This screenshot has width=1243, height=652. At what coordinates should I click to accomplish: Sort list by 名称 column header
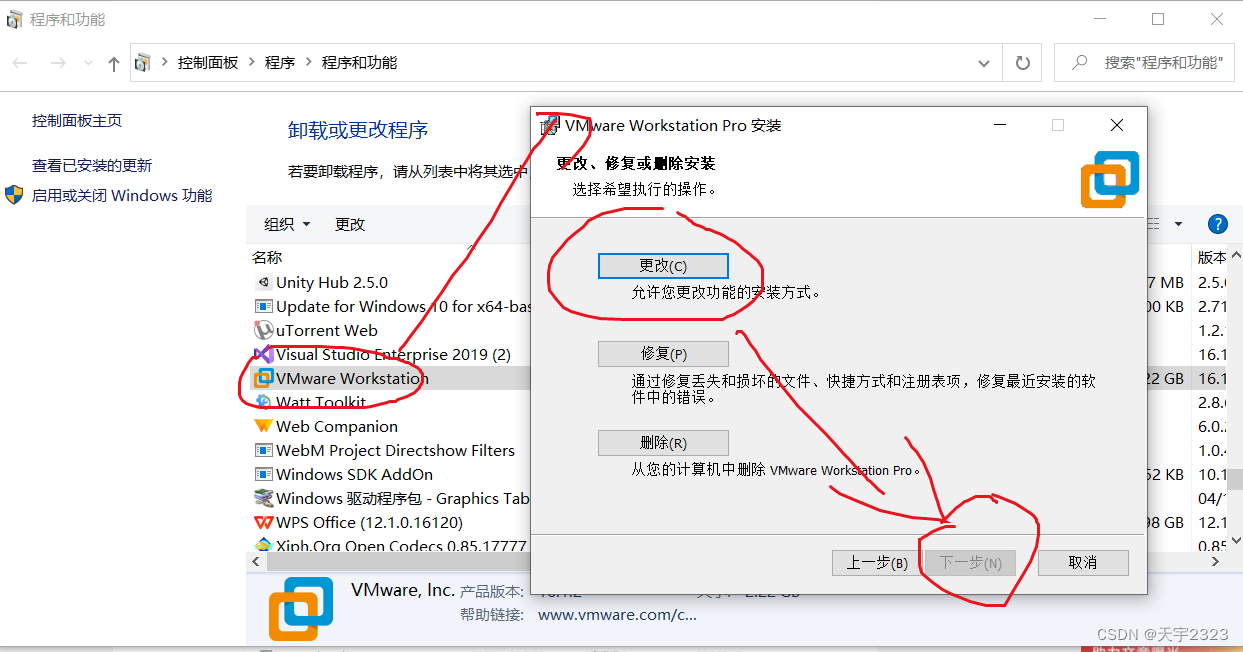267,257
